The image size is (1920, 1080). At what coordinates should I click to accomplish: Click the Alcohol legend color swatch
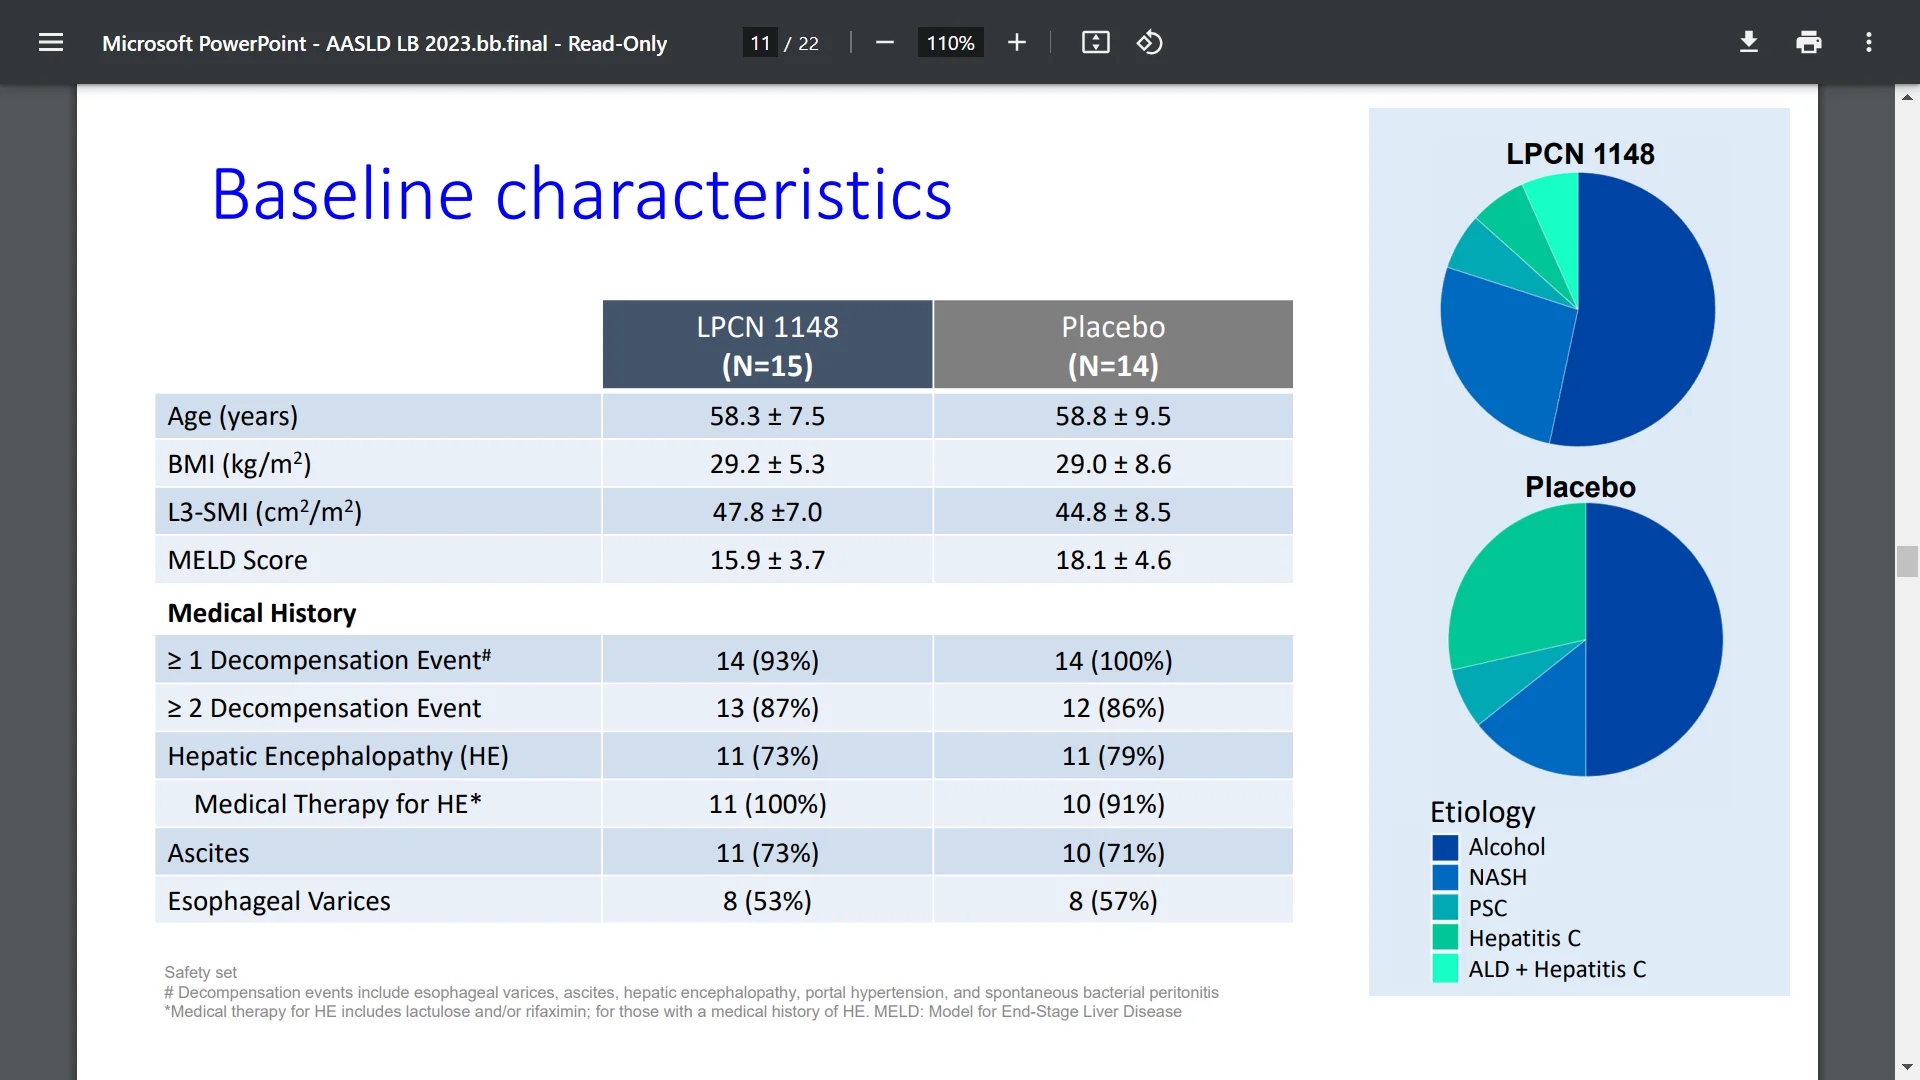(1445, 848)
